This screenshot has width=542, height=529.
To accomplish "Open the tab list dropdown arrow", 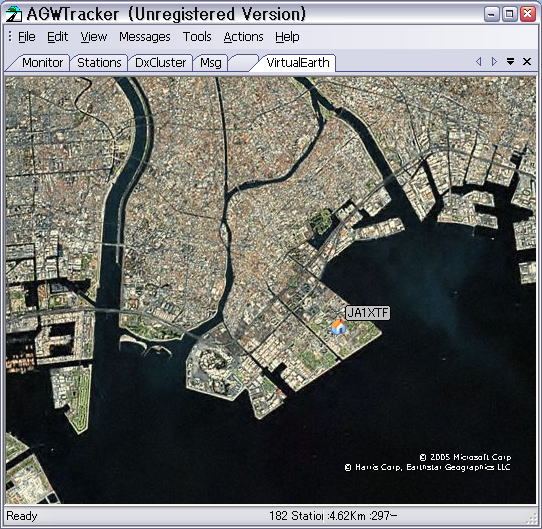I will (510, 62).
